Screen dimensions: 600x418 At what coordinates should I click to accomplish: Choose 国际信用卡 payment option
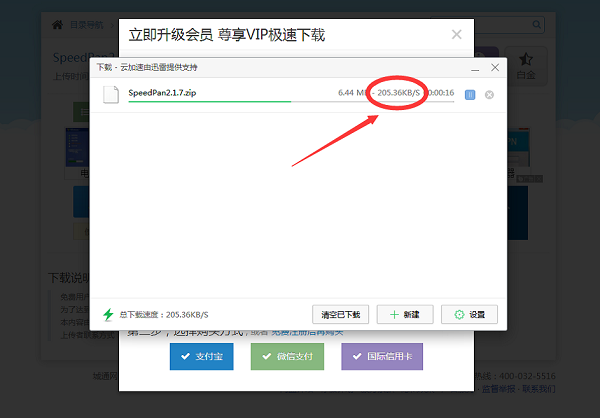tap(382, 356)
